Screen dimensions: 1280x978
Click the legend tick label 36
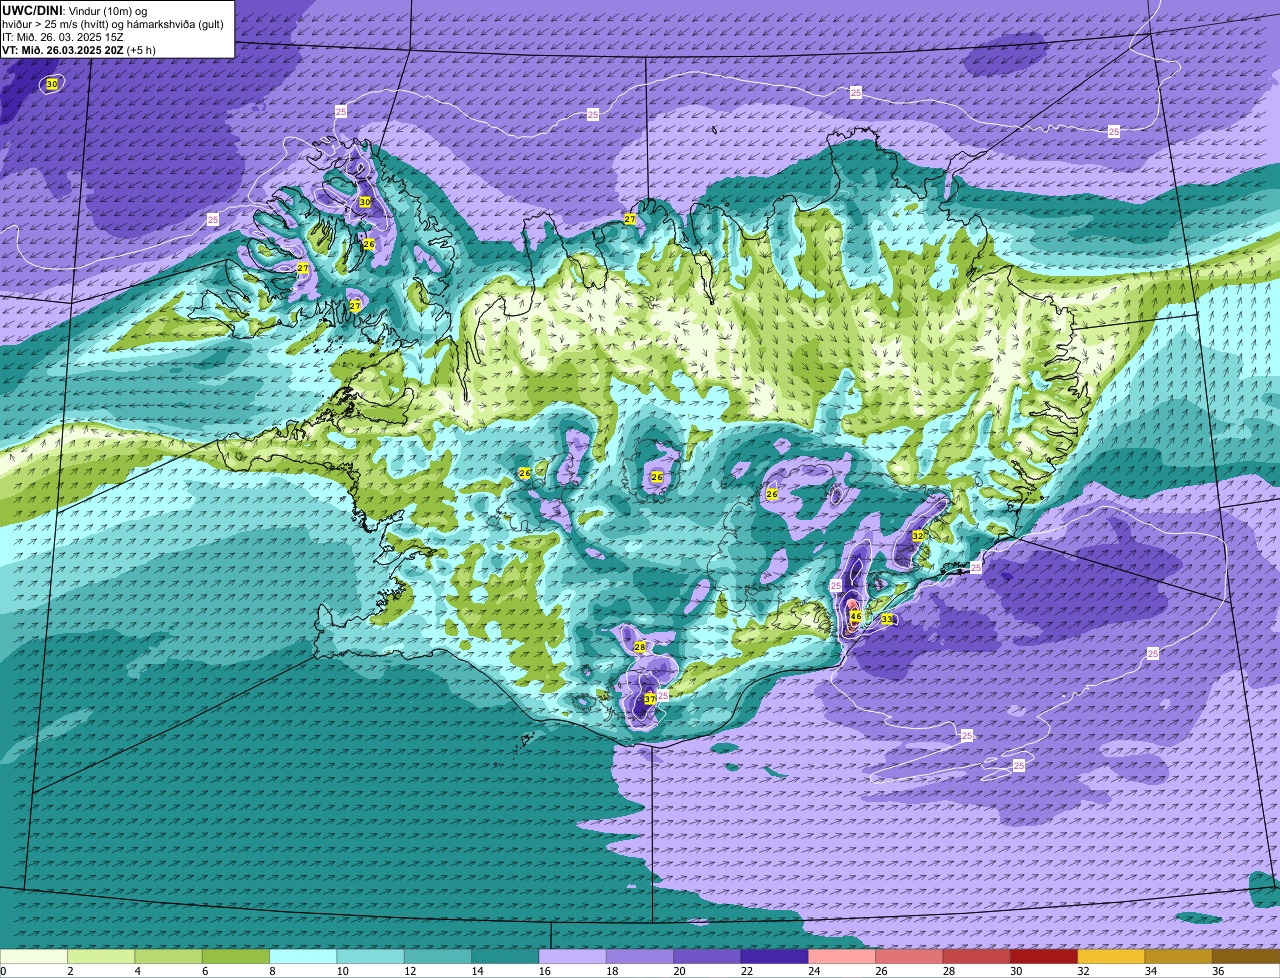coord(1218,971)
